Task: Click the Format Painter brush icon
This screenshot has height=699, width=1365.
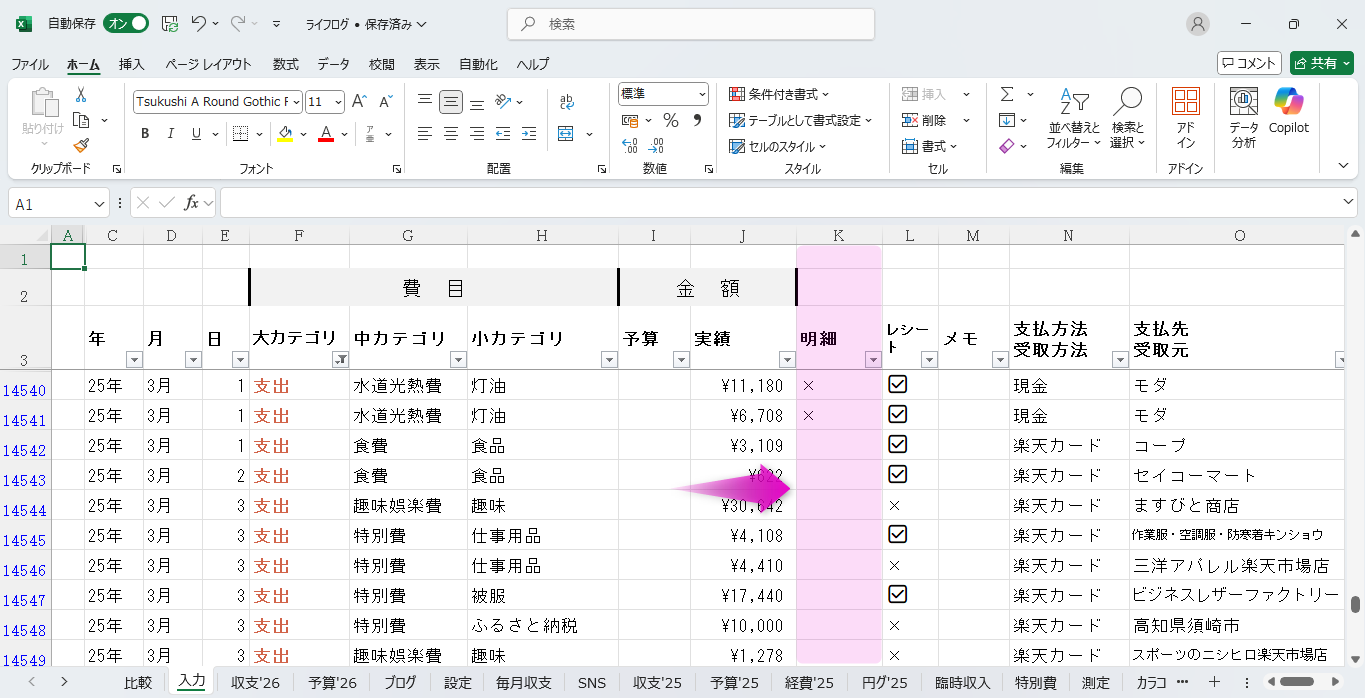Action: [x=81, y=145]
